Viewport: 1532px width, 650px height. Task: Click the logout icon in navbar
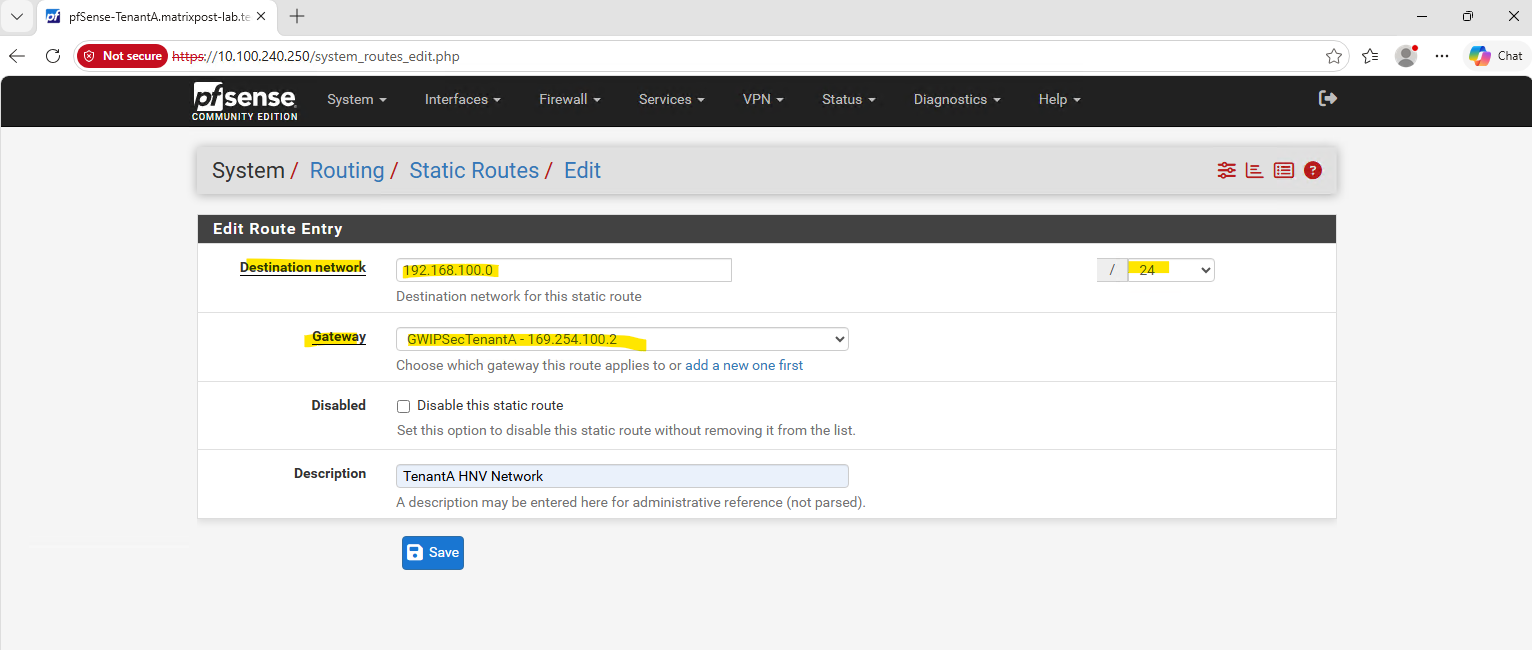tap(1328, 98)
